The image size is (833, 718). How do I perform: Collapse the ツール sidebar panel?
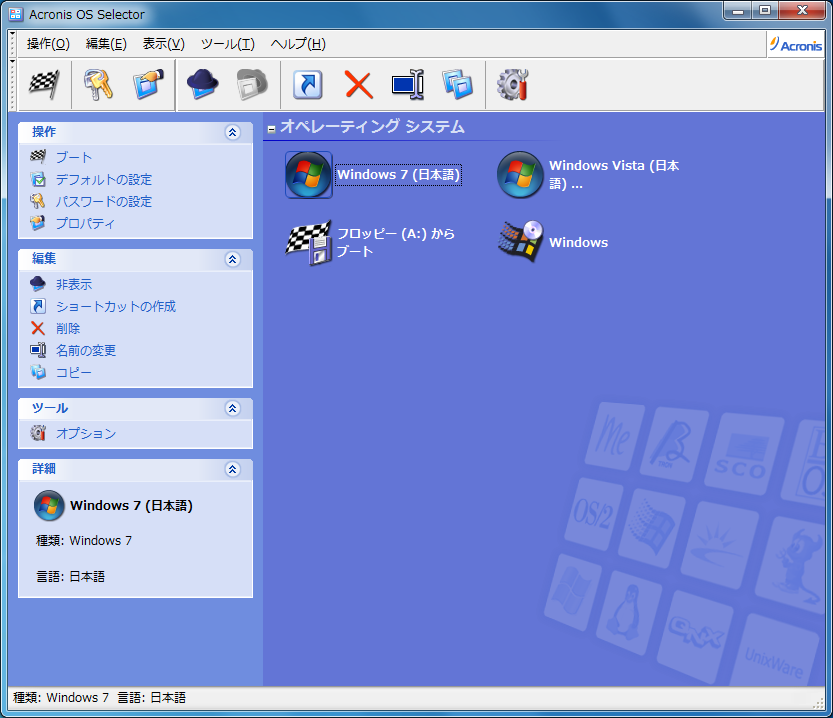point(233,408)
